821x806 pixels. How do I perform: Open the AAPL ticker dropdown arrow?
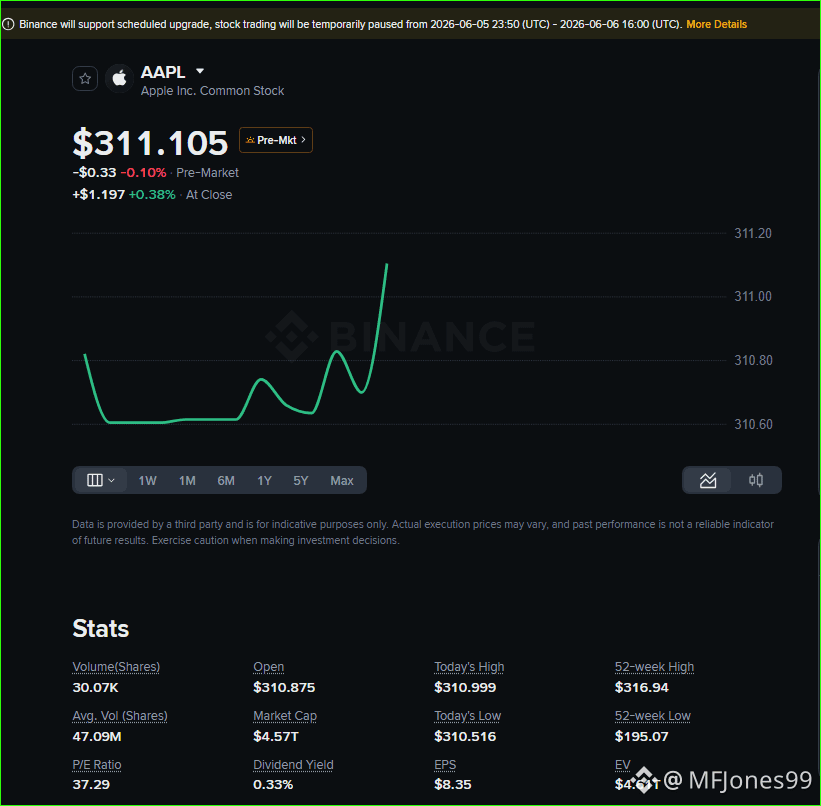pyautogui.click(x=199, y=71)
